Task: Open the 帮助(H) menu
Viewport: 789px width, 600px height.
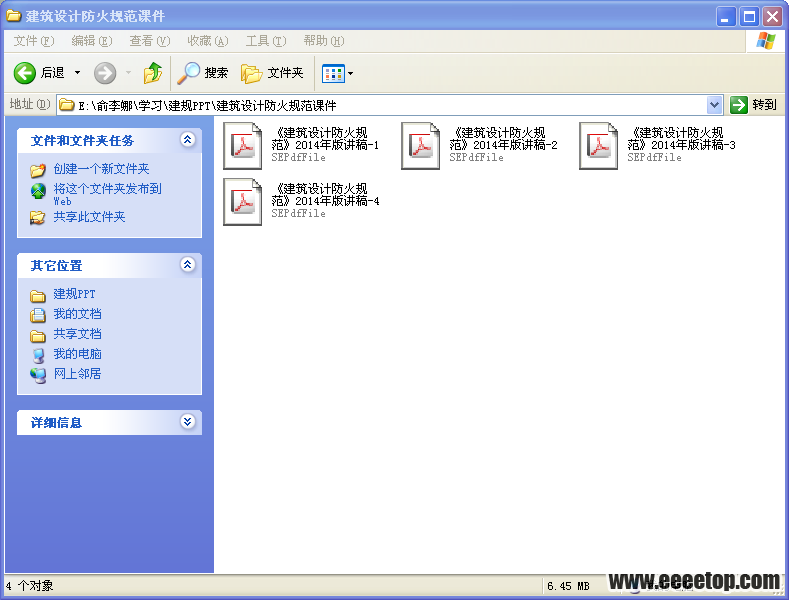Action: tap(324, 41)
